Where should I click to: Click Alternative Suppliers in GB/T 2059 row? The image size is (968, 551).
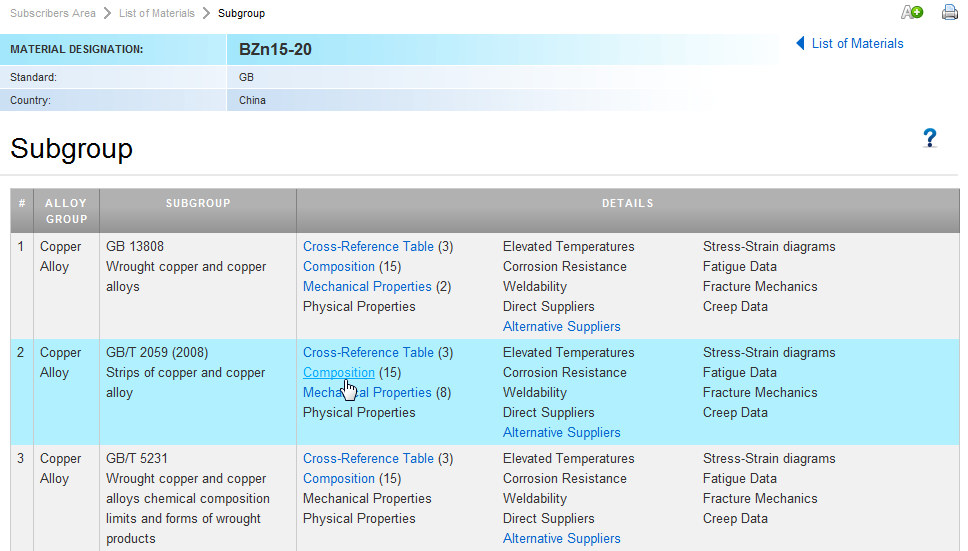[x=561, y=432]
